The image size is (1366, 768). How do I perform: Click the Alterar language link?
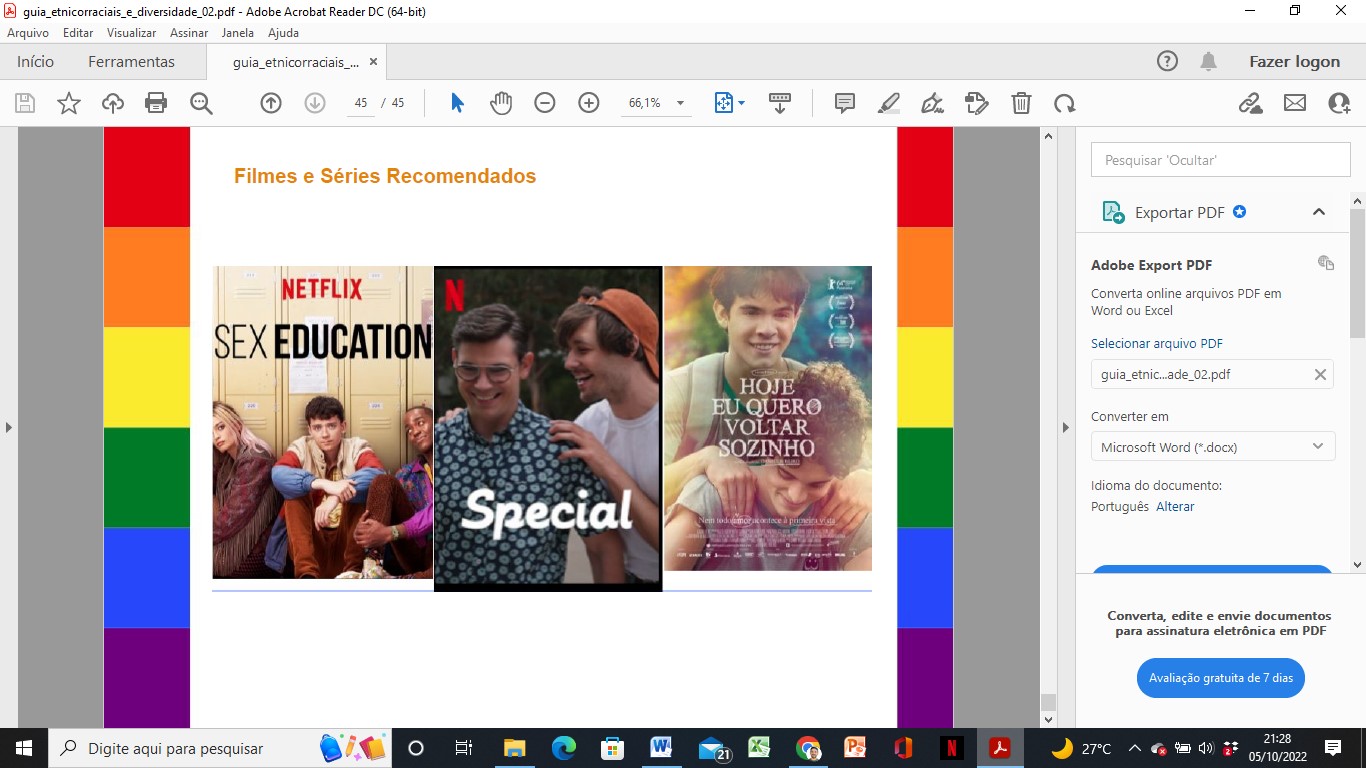point(1175,506)
